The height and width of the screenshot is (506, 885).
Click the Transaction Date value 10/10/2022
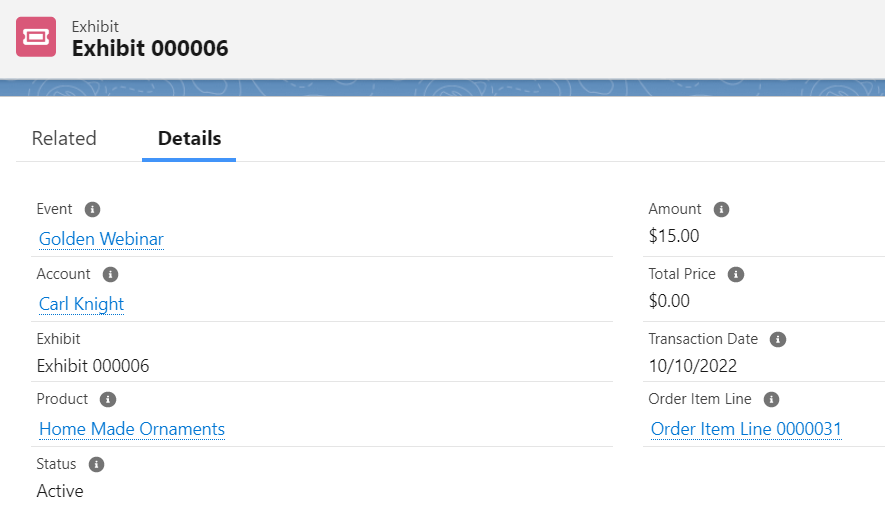click(x=693, y=366)
